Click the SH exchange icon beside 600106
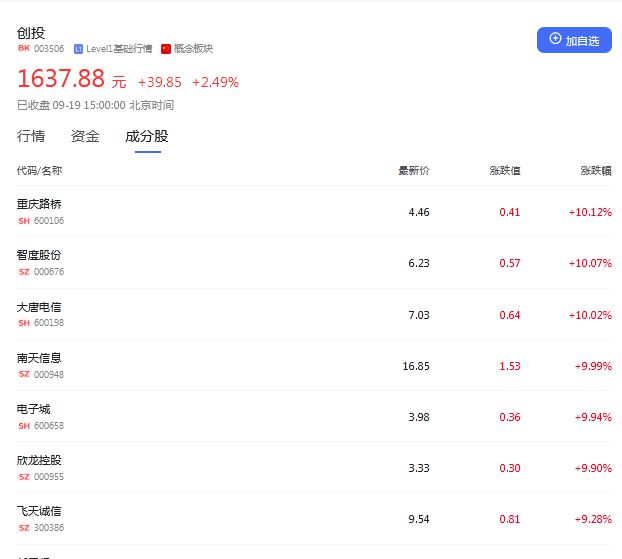The image size is (622, 559). (24, 221)
